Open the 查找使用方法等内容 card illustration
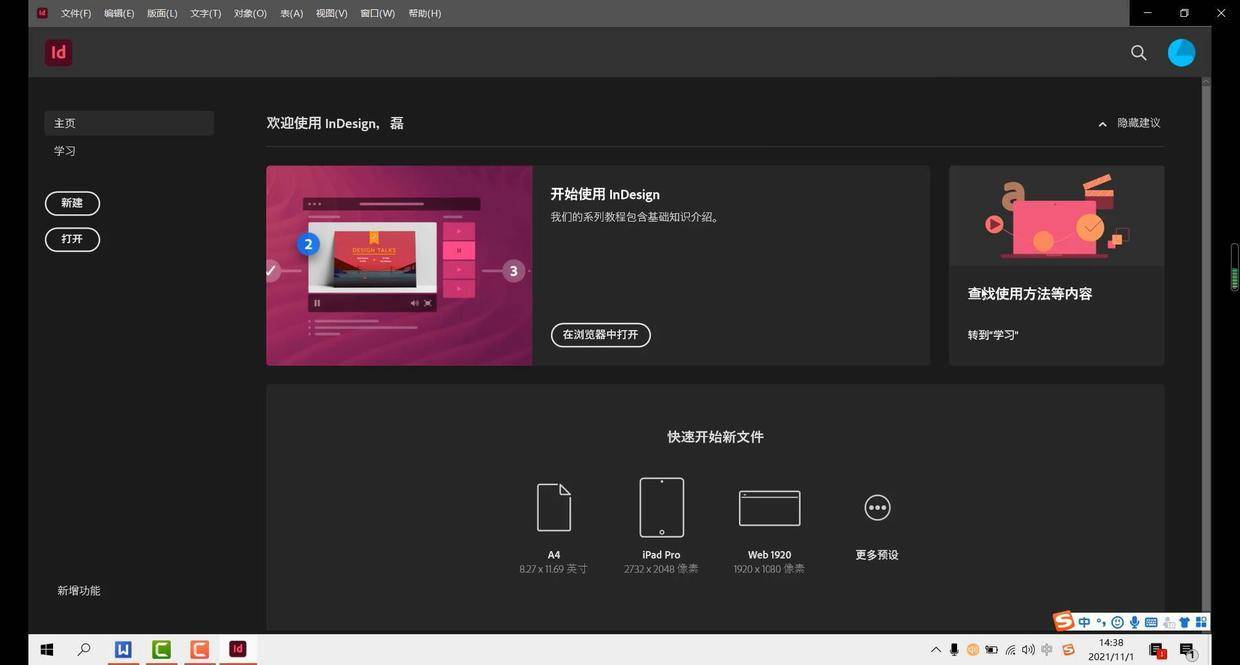Image resolution: width=1240 pixels, height=665 pixels. click(x=1056, y=216)
